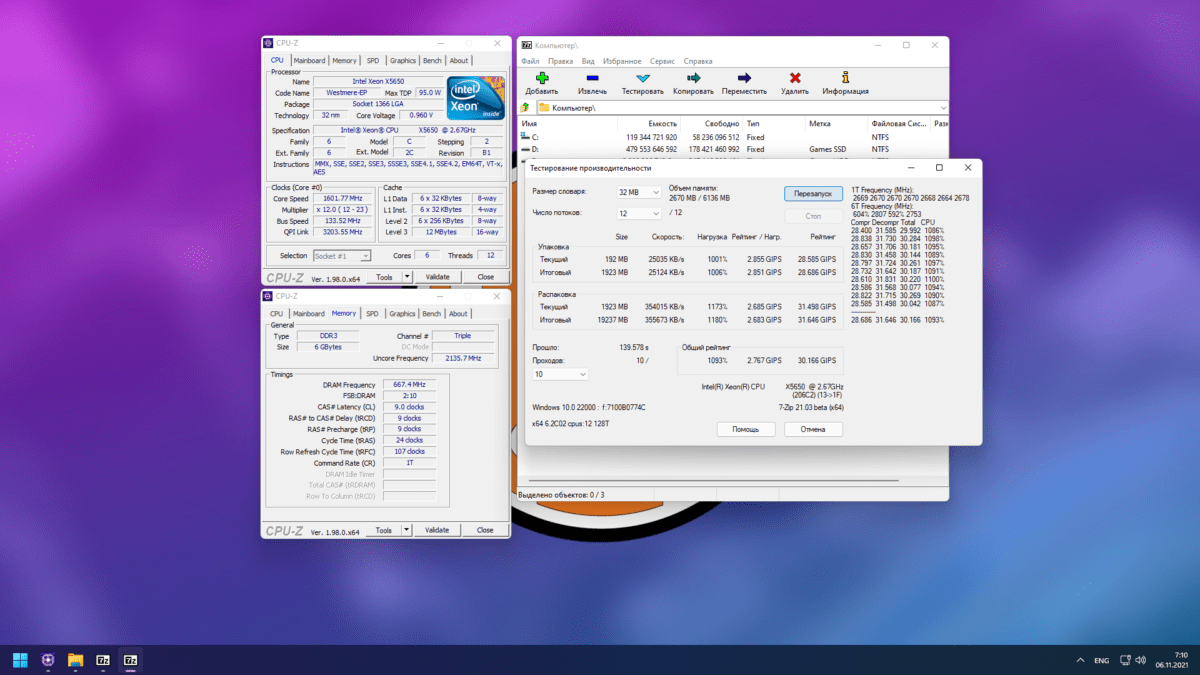Click the 119 344 721 920 capacity cell
Viewport: 1200px width, 675px height.
tap(652, 137)
